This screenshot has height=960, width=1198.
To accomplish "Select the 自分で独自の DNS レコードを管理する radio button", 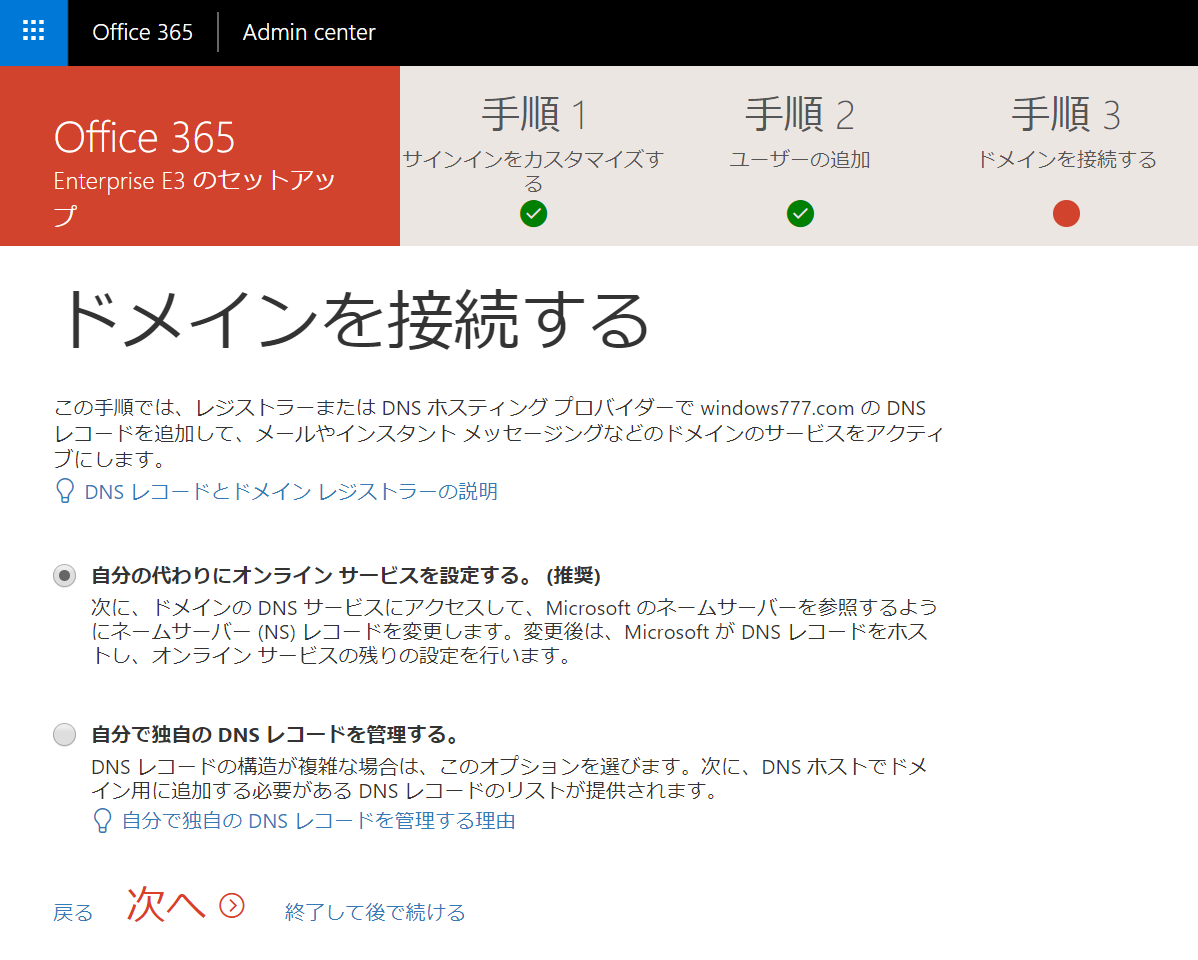I will [x=64, y=735].
